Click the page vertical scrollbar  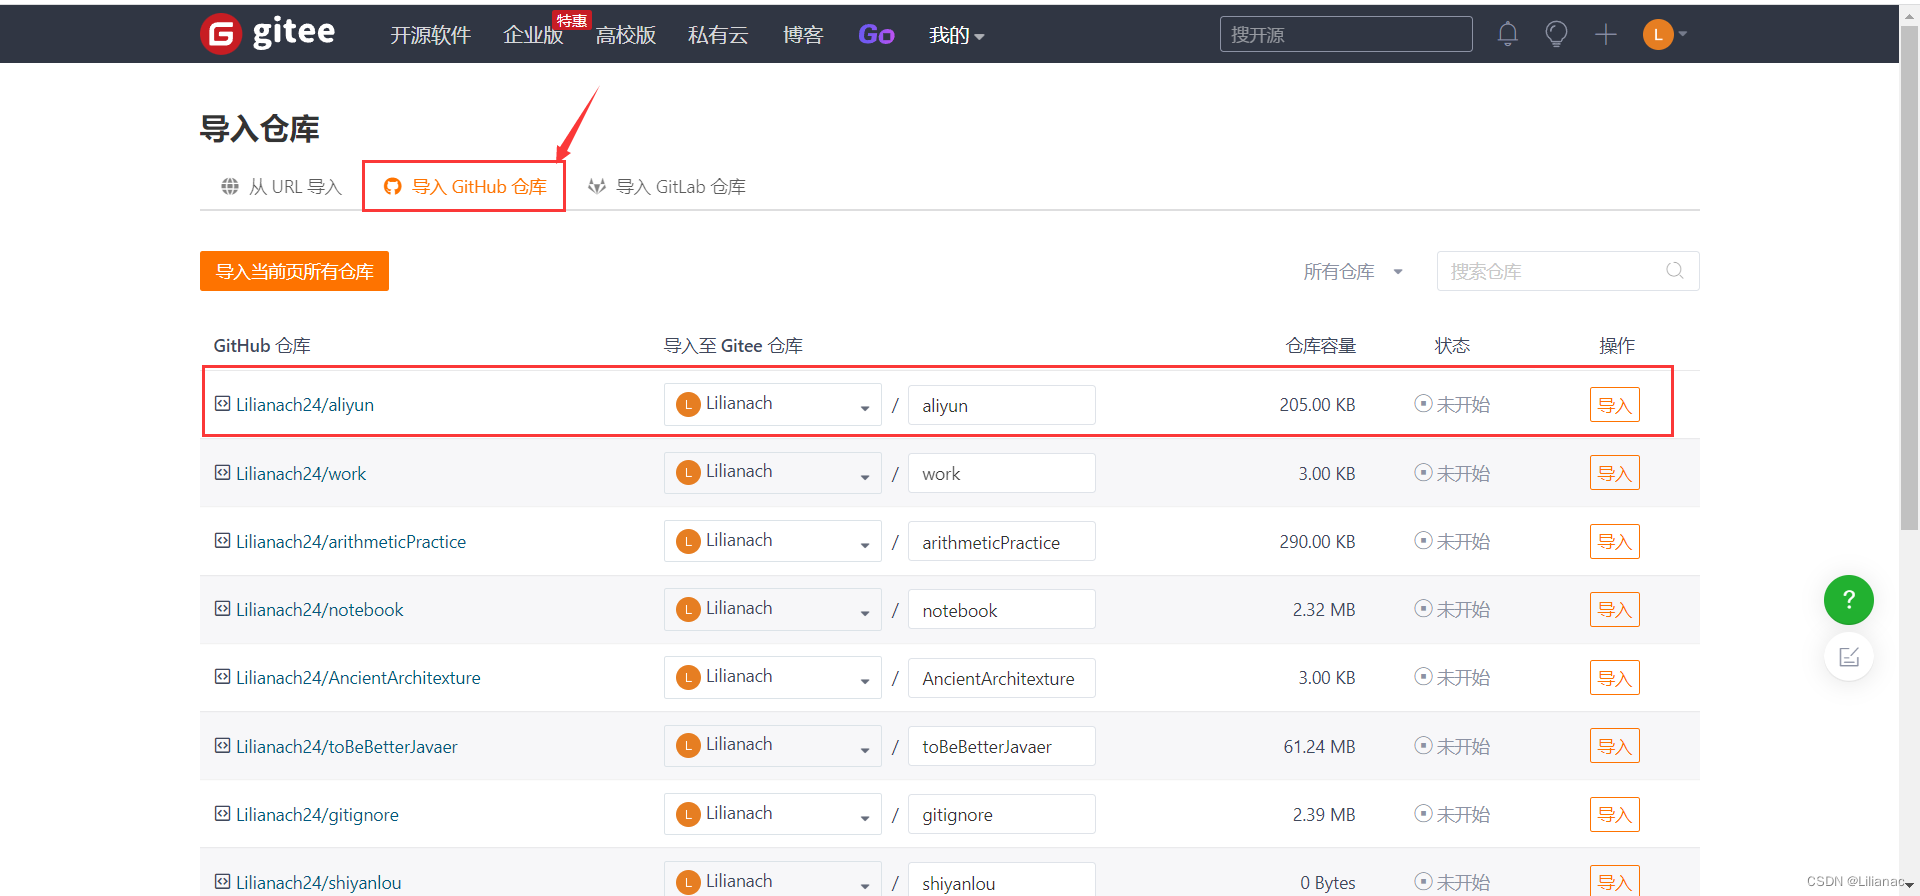pyautogui.click(x=1909, y=280)
